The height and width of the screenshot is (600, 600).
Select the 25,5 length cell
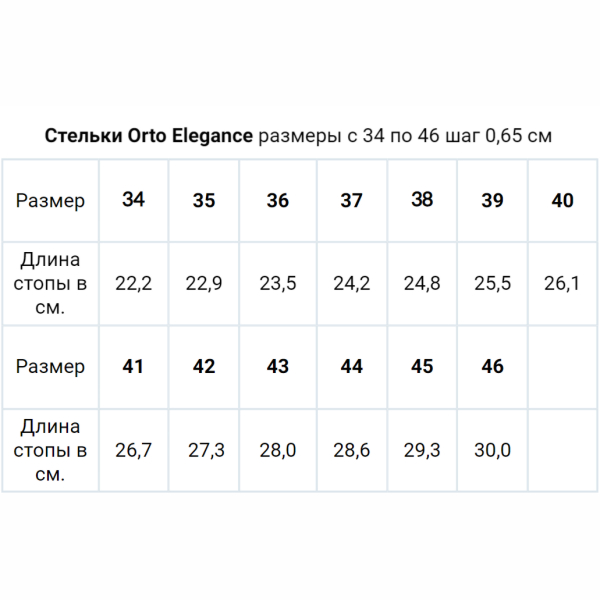click(x=492, y=284)
